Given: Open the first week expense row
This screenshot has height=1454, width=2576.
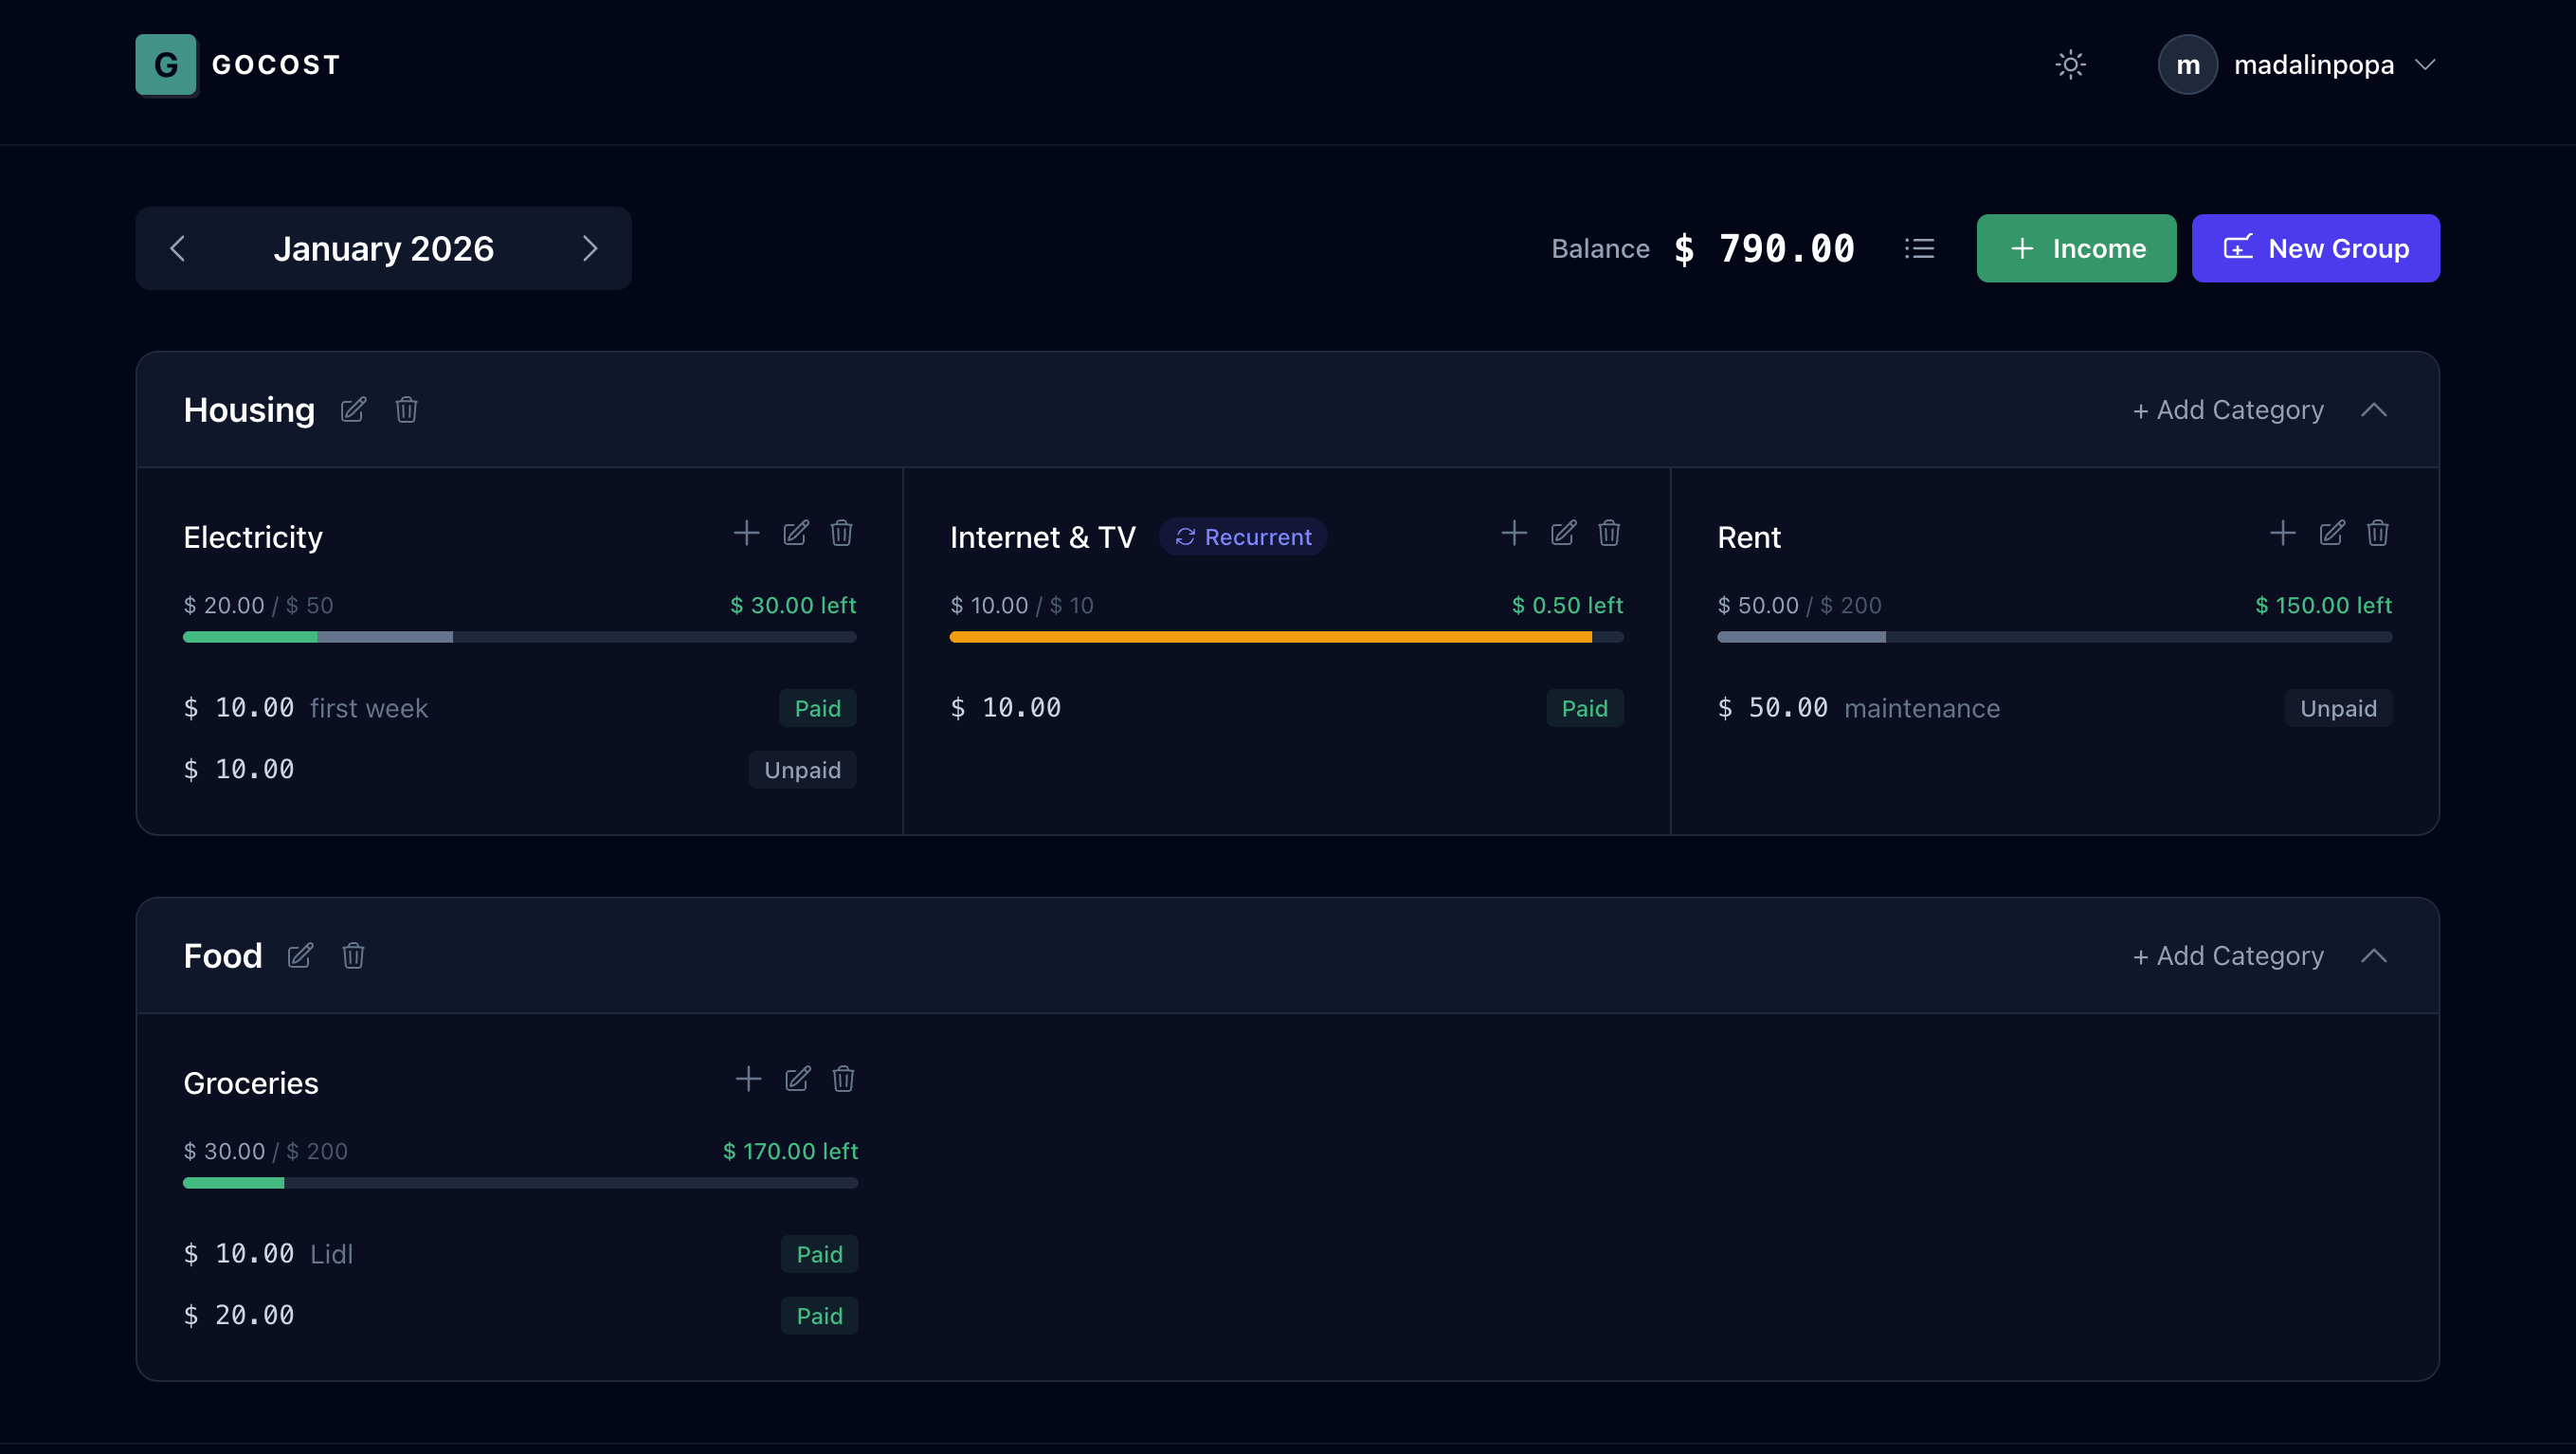Looking at the screenshot, I should (520, 708).
